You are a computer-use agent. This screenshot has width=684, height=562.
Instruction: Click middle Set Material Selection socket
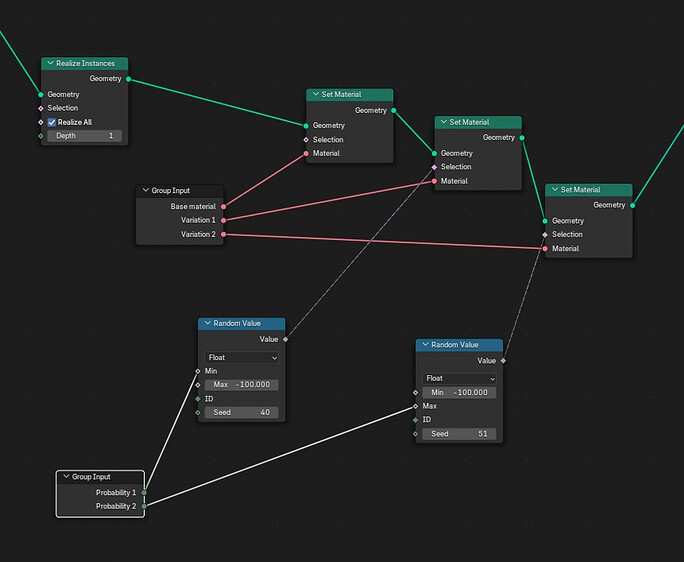tap(434, 167)
